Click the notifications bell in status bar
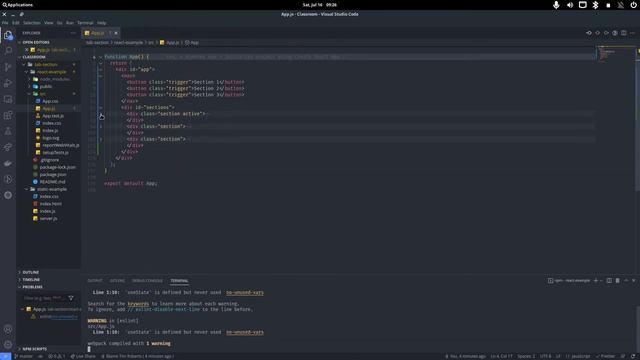 point(633,356)
